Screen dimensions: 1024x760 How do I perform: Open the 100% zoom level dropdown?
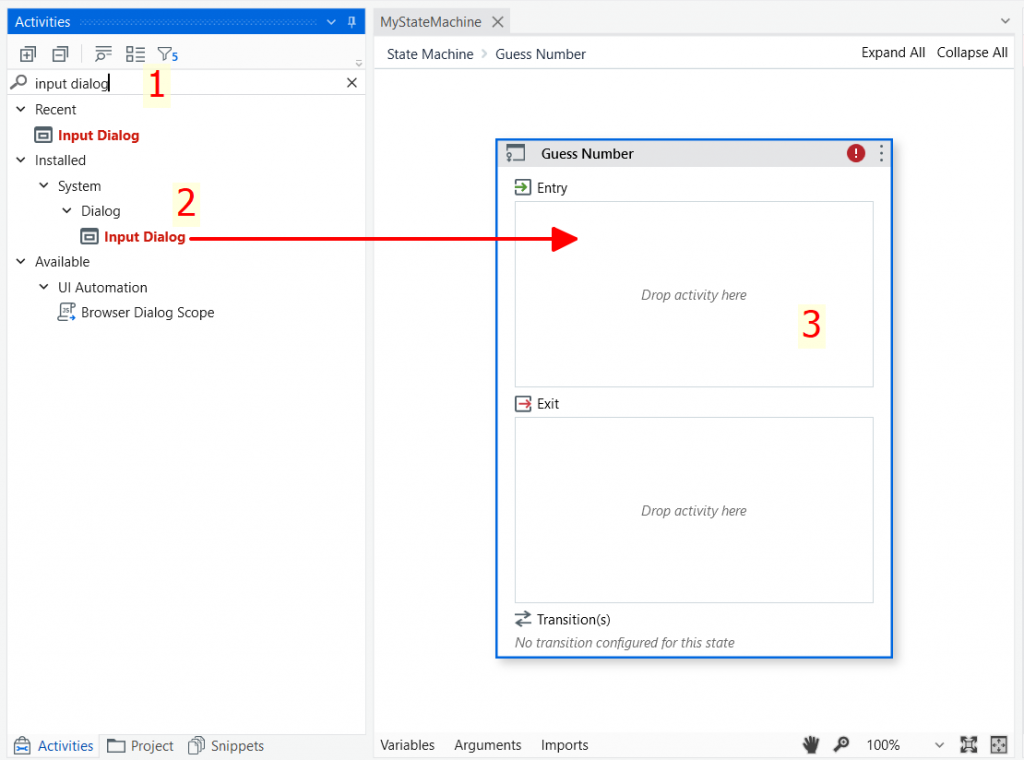pos(939,745)
